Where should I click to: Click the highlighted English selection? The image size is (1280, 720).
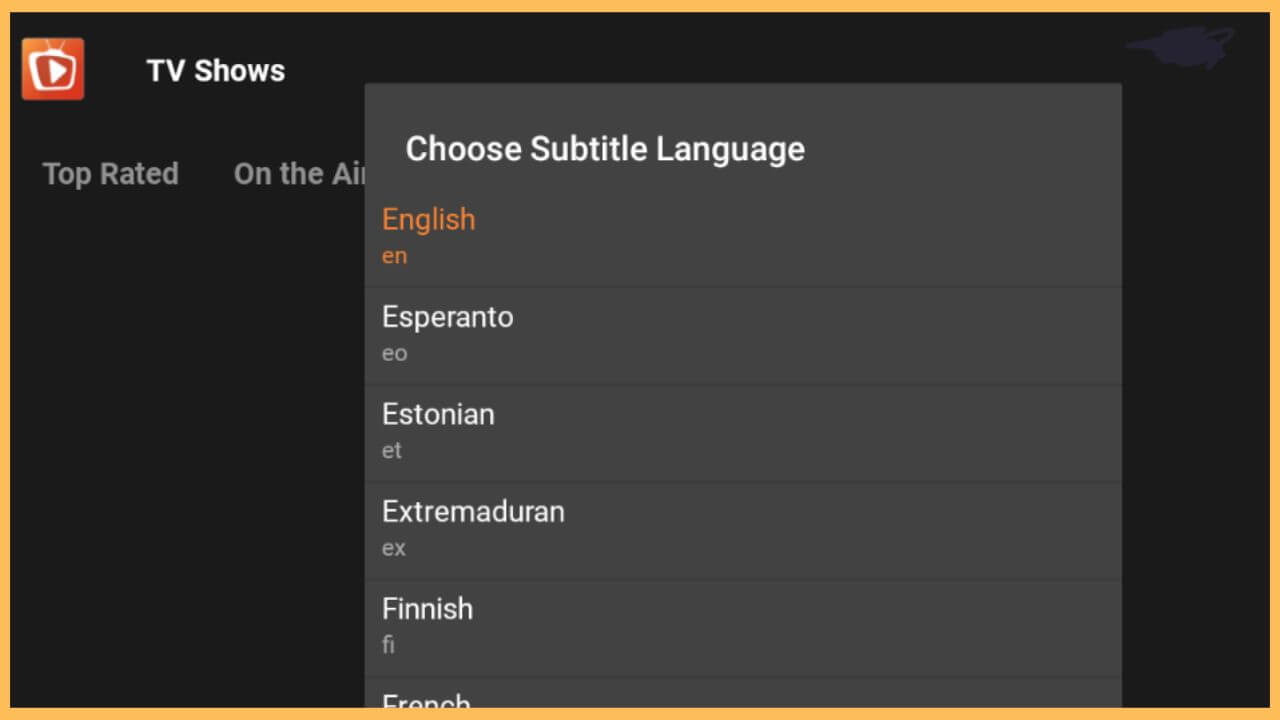tap(428, 219)
